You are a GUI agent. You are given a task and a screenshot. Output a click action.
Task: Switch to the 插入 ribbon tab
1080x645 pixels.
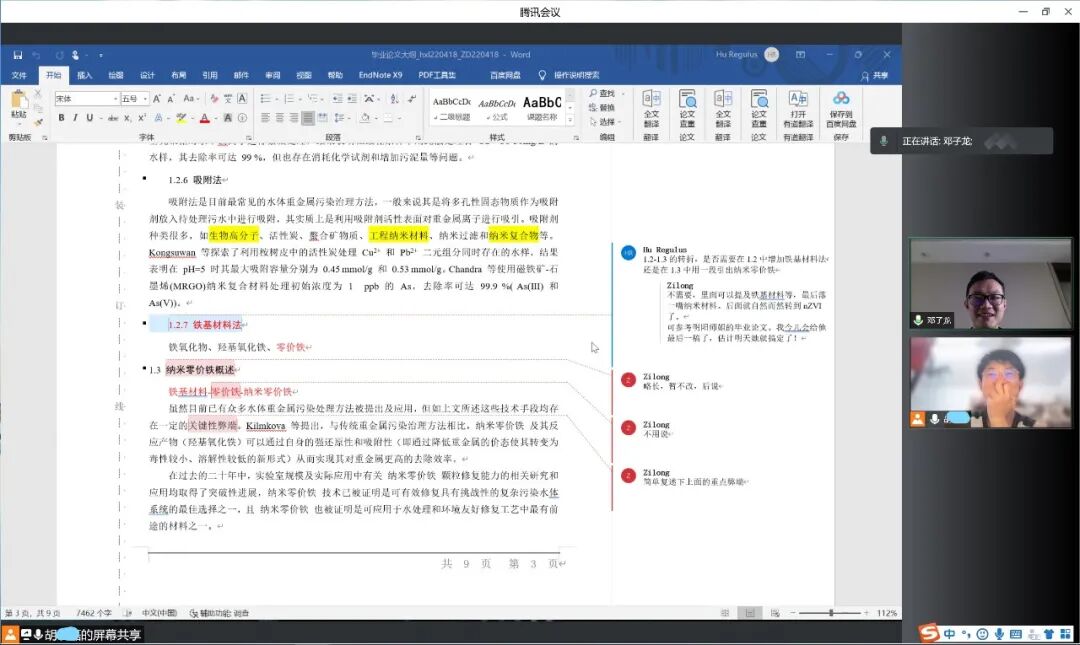(x=85, y=75)
